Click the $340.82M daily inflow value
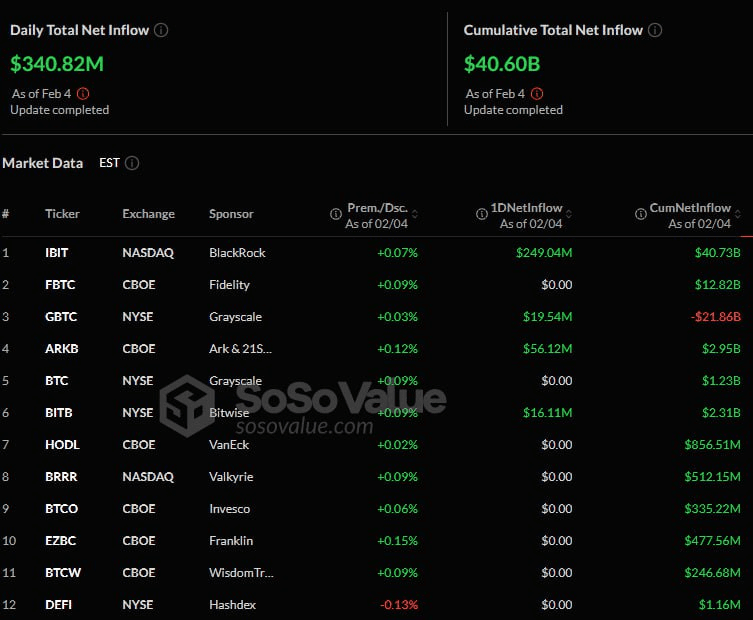This screenshot has width=753, height=620. click(x=57, y=64)
